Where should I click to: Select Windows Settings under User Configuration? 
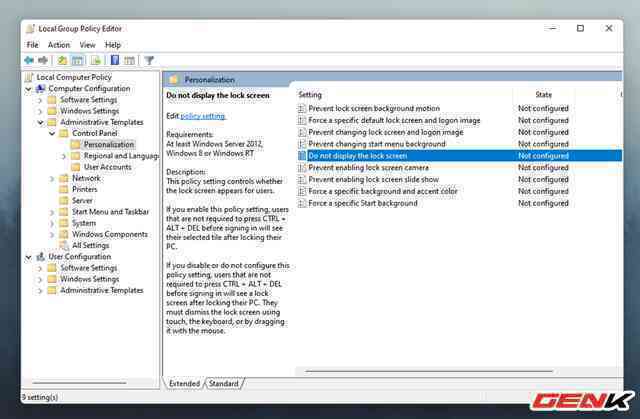pyautogui.click(x=89, y=279)
